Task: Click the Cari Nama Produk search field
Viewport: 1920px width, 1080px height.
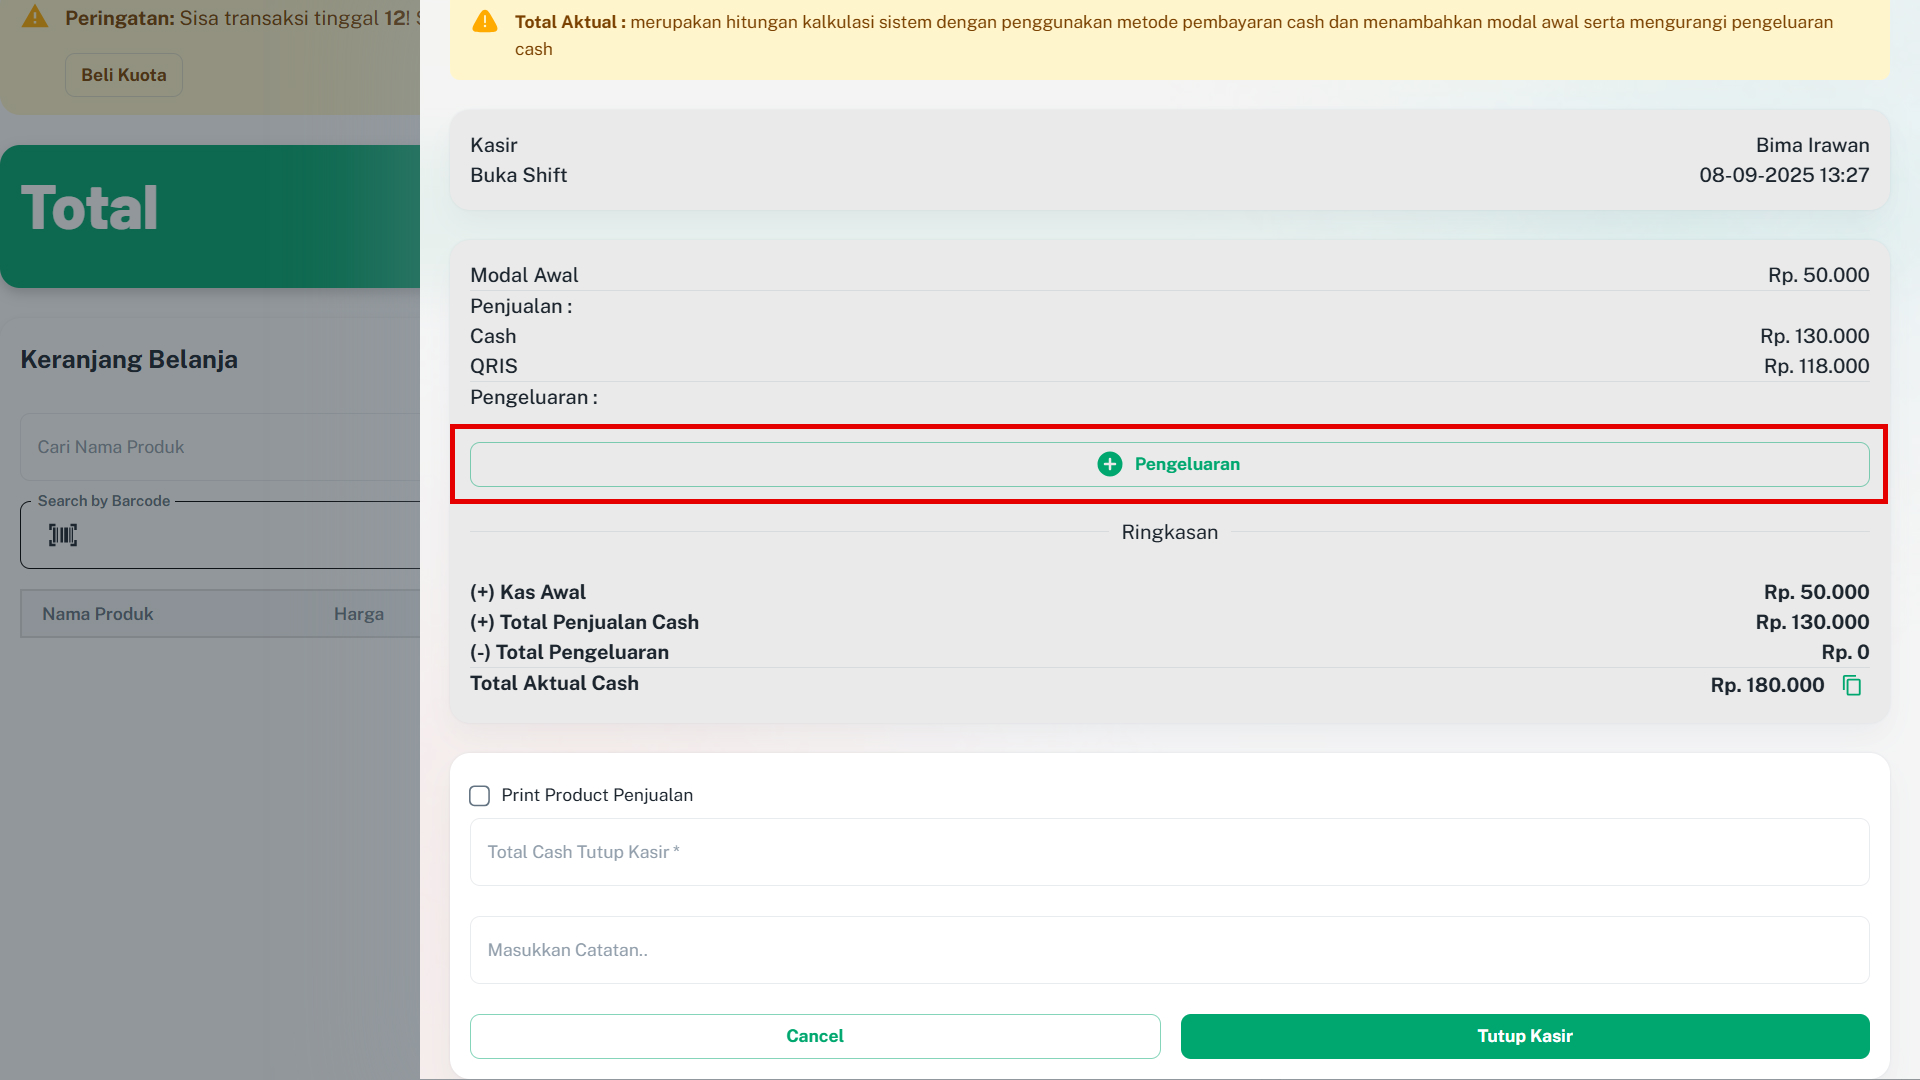Action: click(x=220, y=447)
